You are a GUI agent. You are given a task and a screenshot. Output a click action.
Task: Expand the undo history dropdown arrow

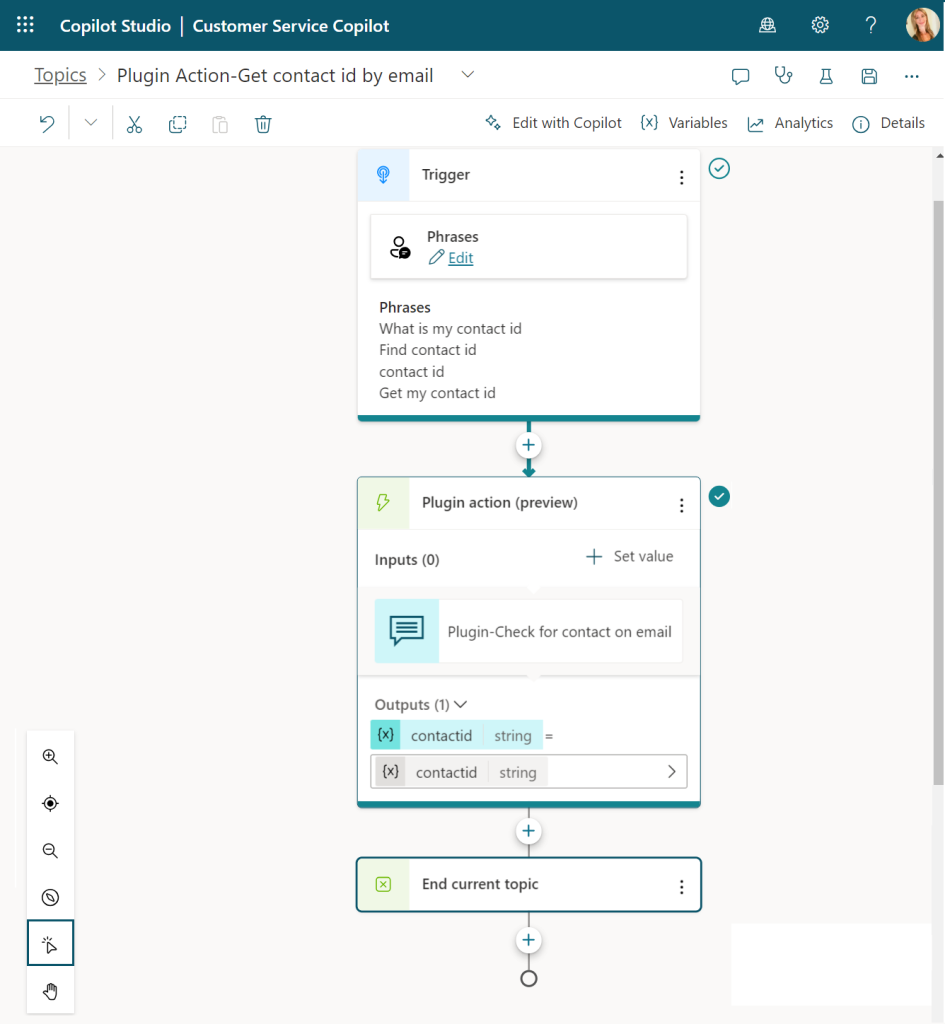coord(91,123)
